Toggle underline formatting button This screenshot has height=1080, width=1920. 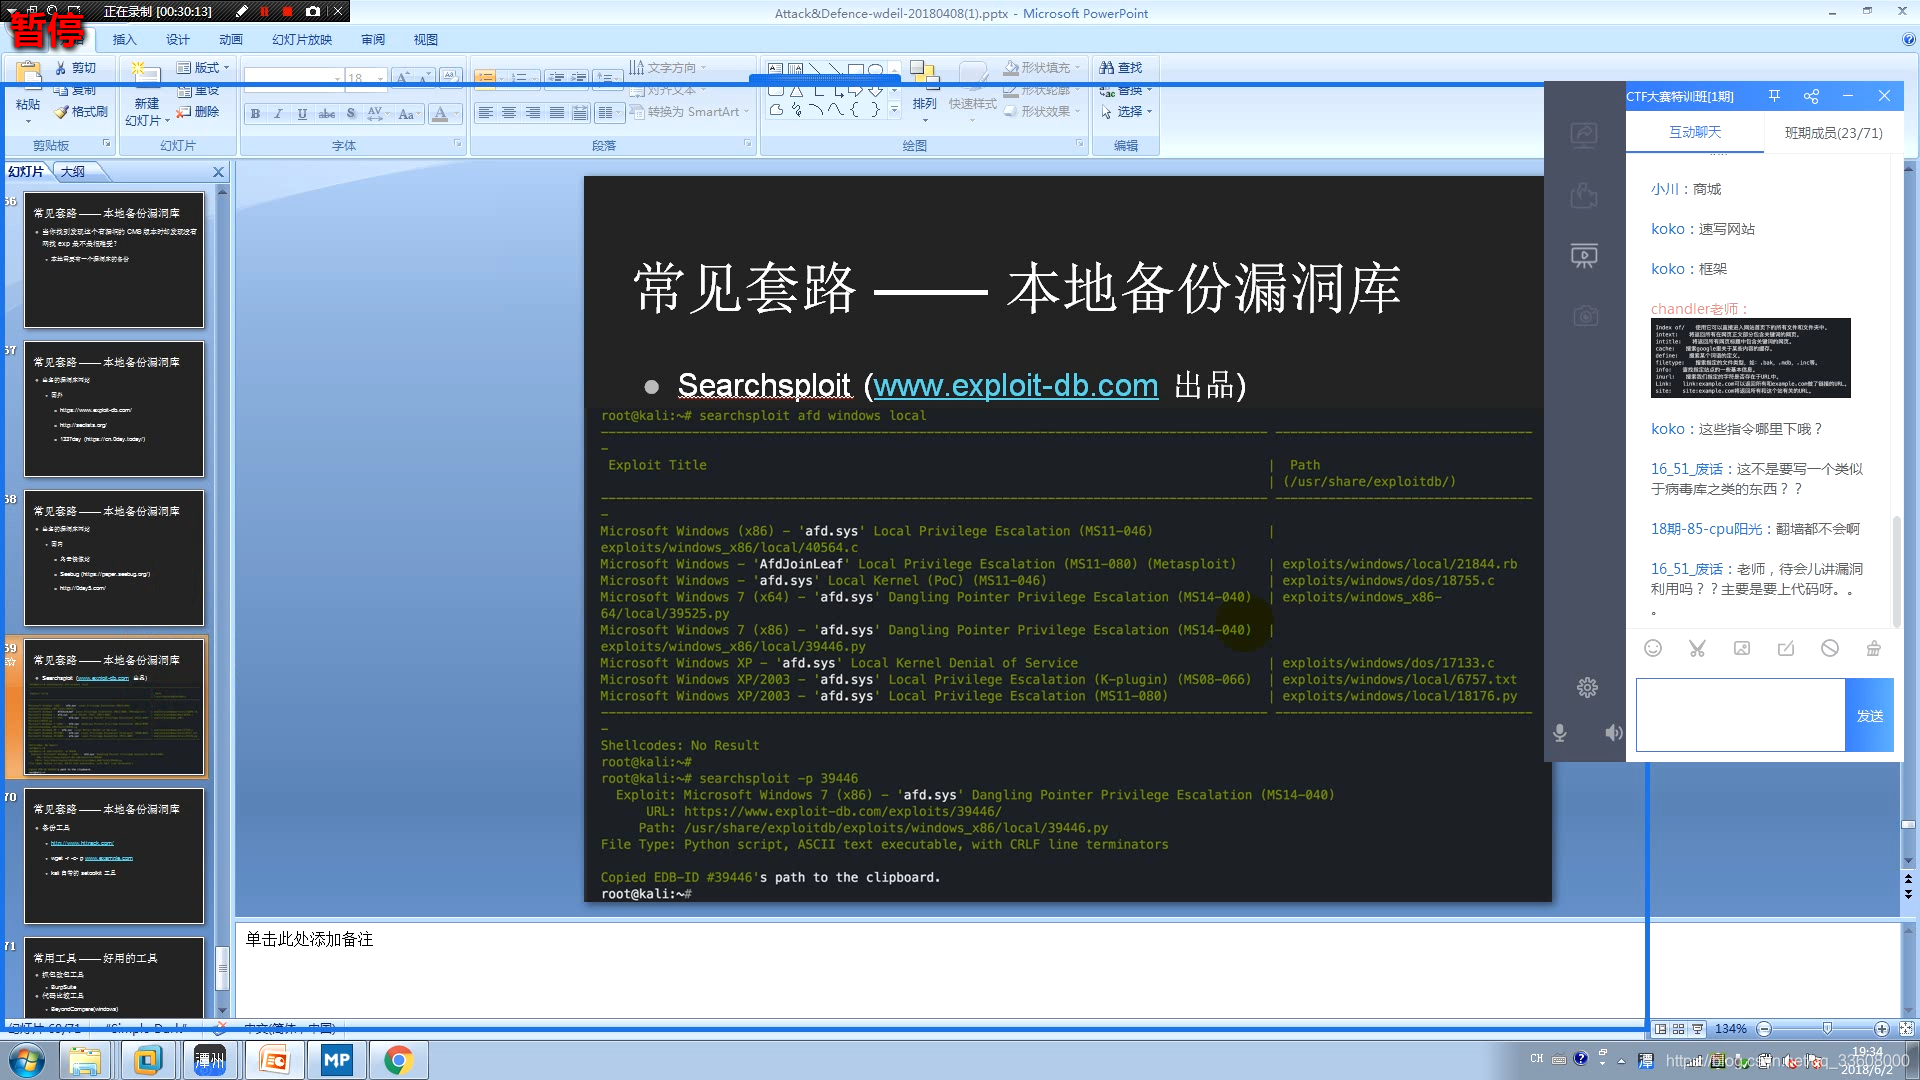[302, 114]
